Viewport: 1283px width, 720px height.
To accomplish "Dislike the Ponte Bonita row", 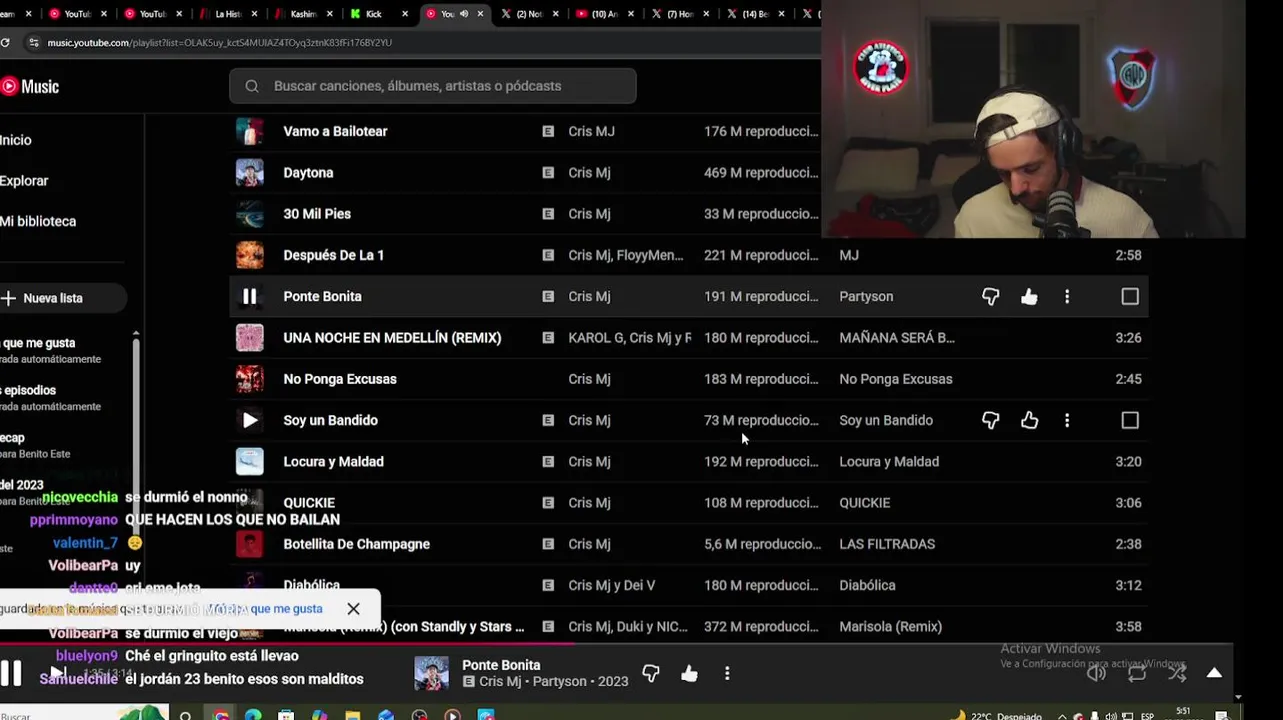I will pos(990,296).
